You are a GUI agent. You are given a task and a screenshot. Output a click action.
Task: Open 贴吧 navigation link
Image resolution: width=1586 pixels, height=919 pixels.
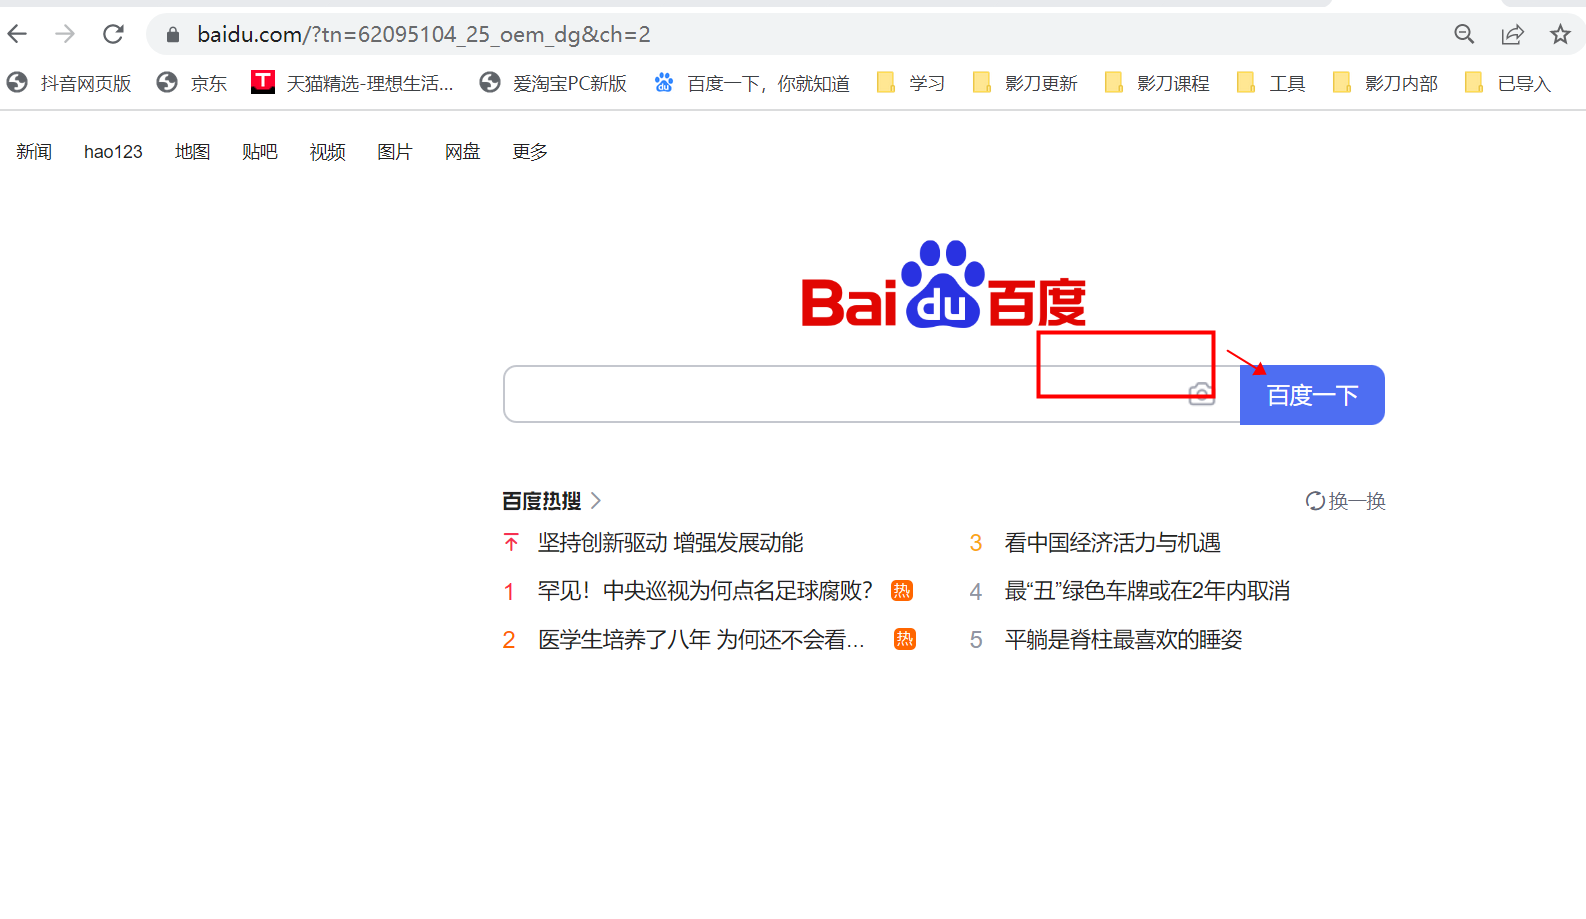260,152
